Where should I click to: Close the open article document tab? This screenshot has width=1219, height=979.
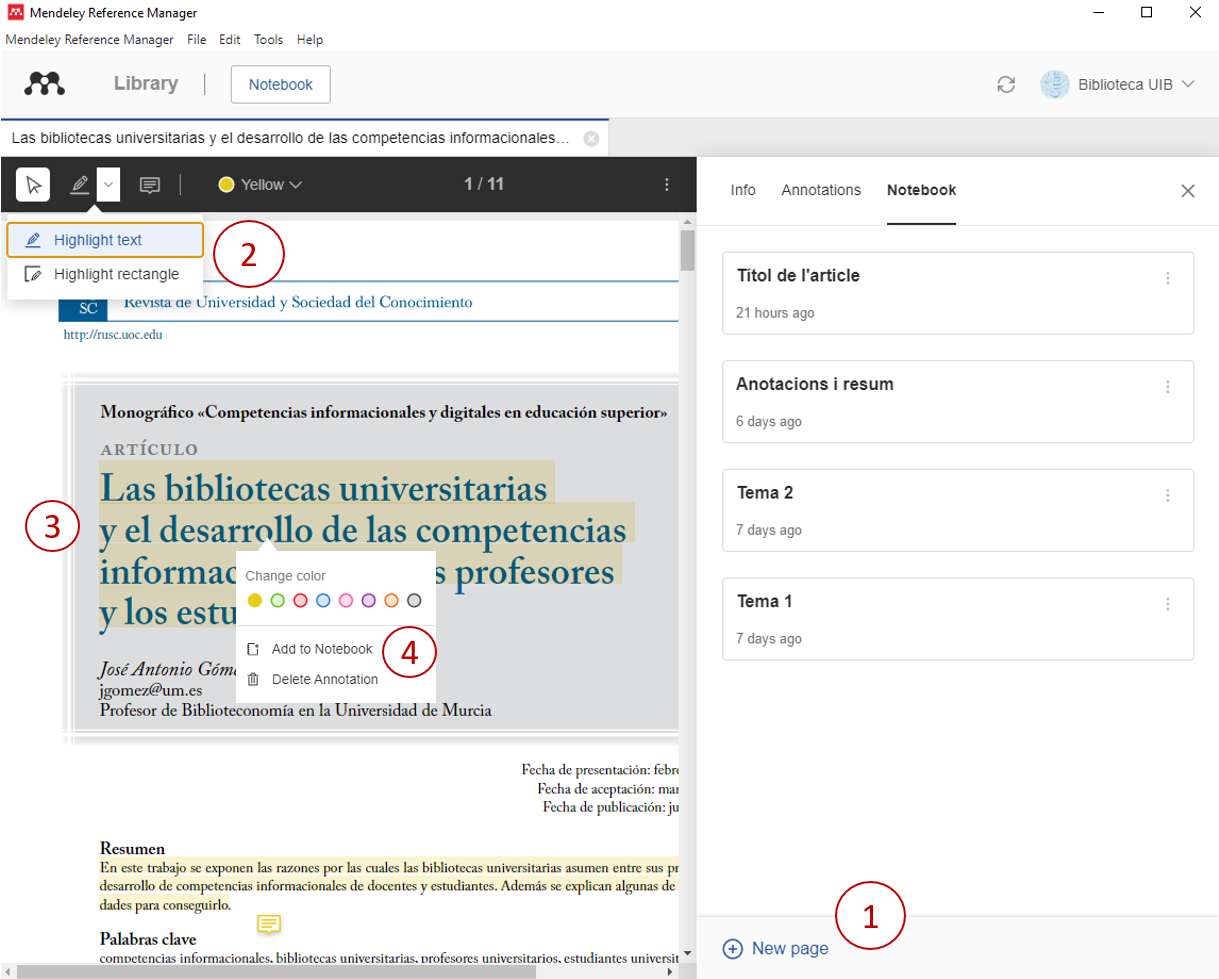591,138
